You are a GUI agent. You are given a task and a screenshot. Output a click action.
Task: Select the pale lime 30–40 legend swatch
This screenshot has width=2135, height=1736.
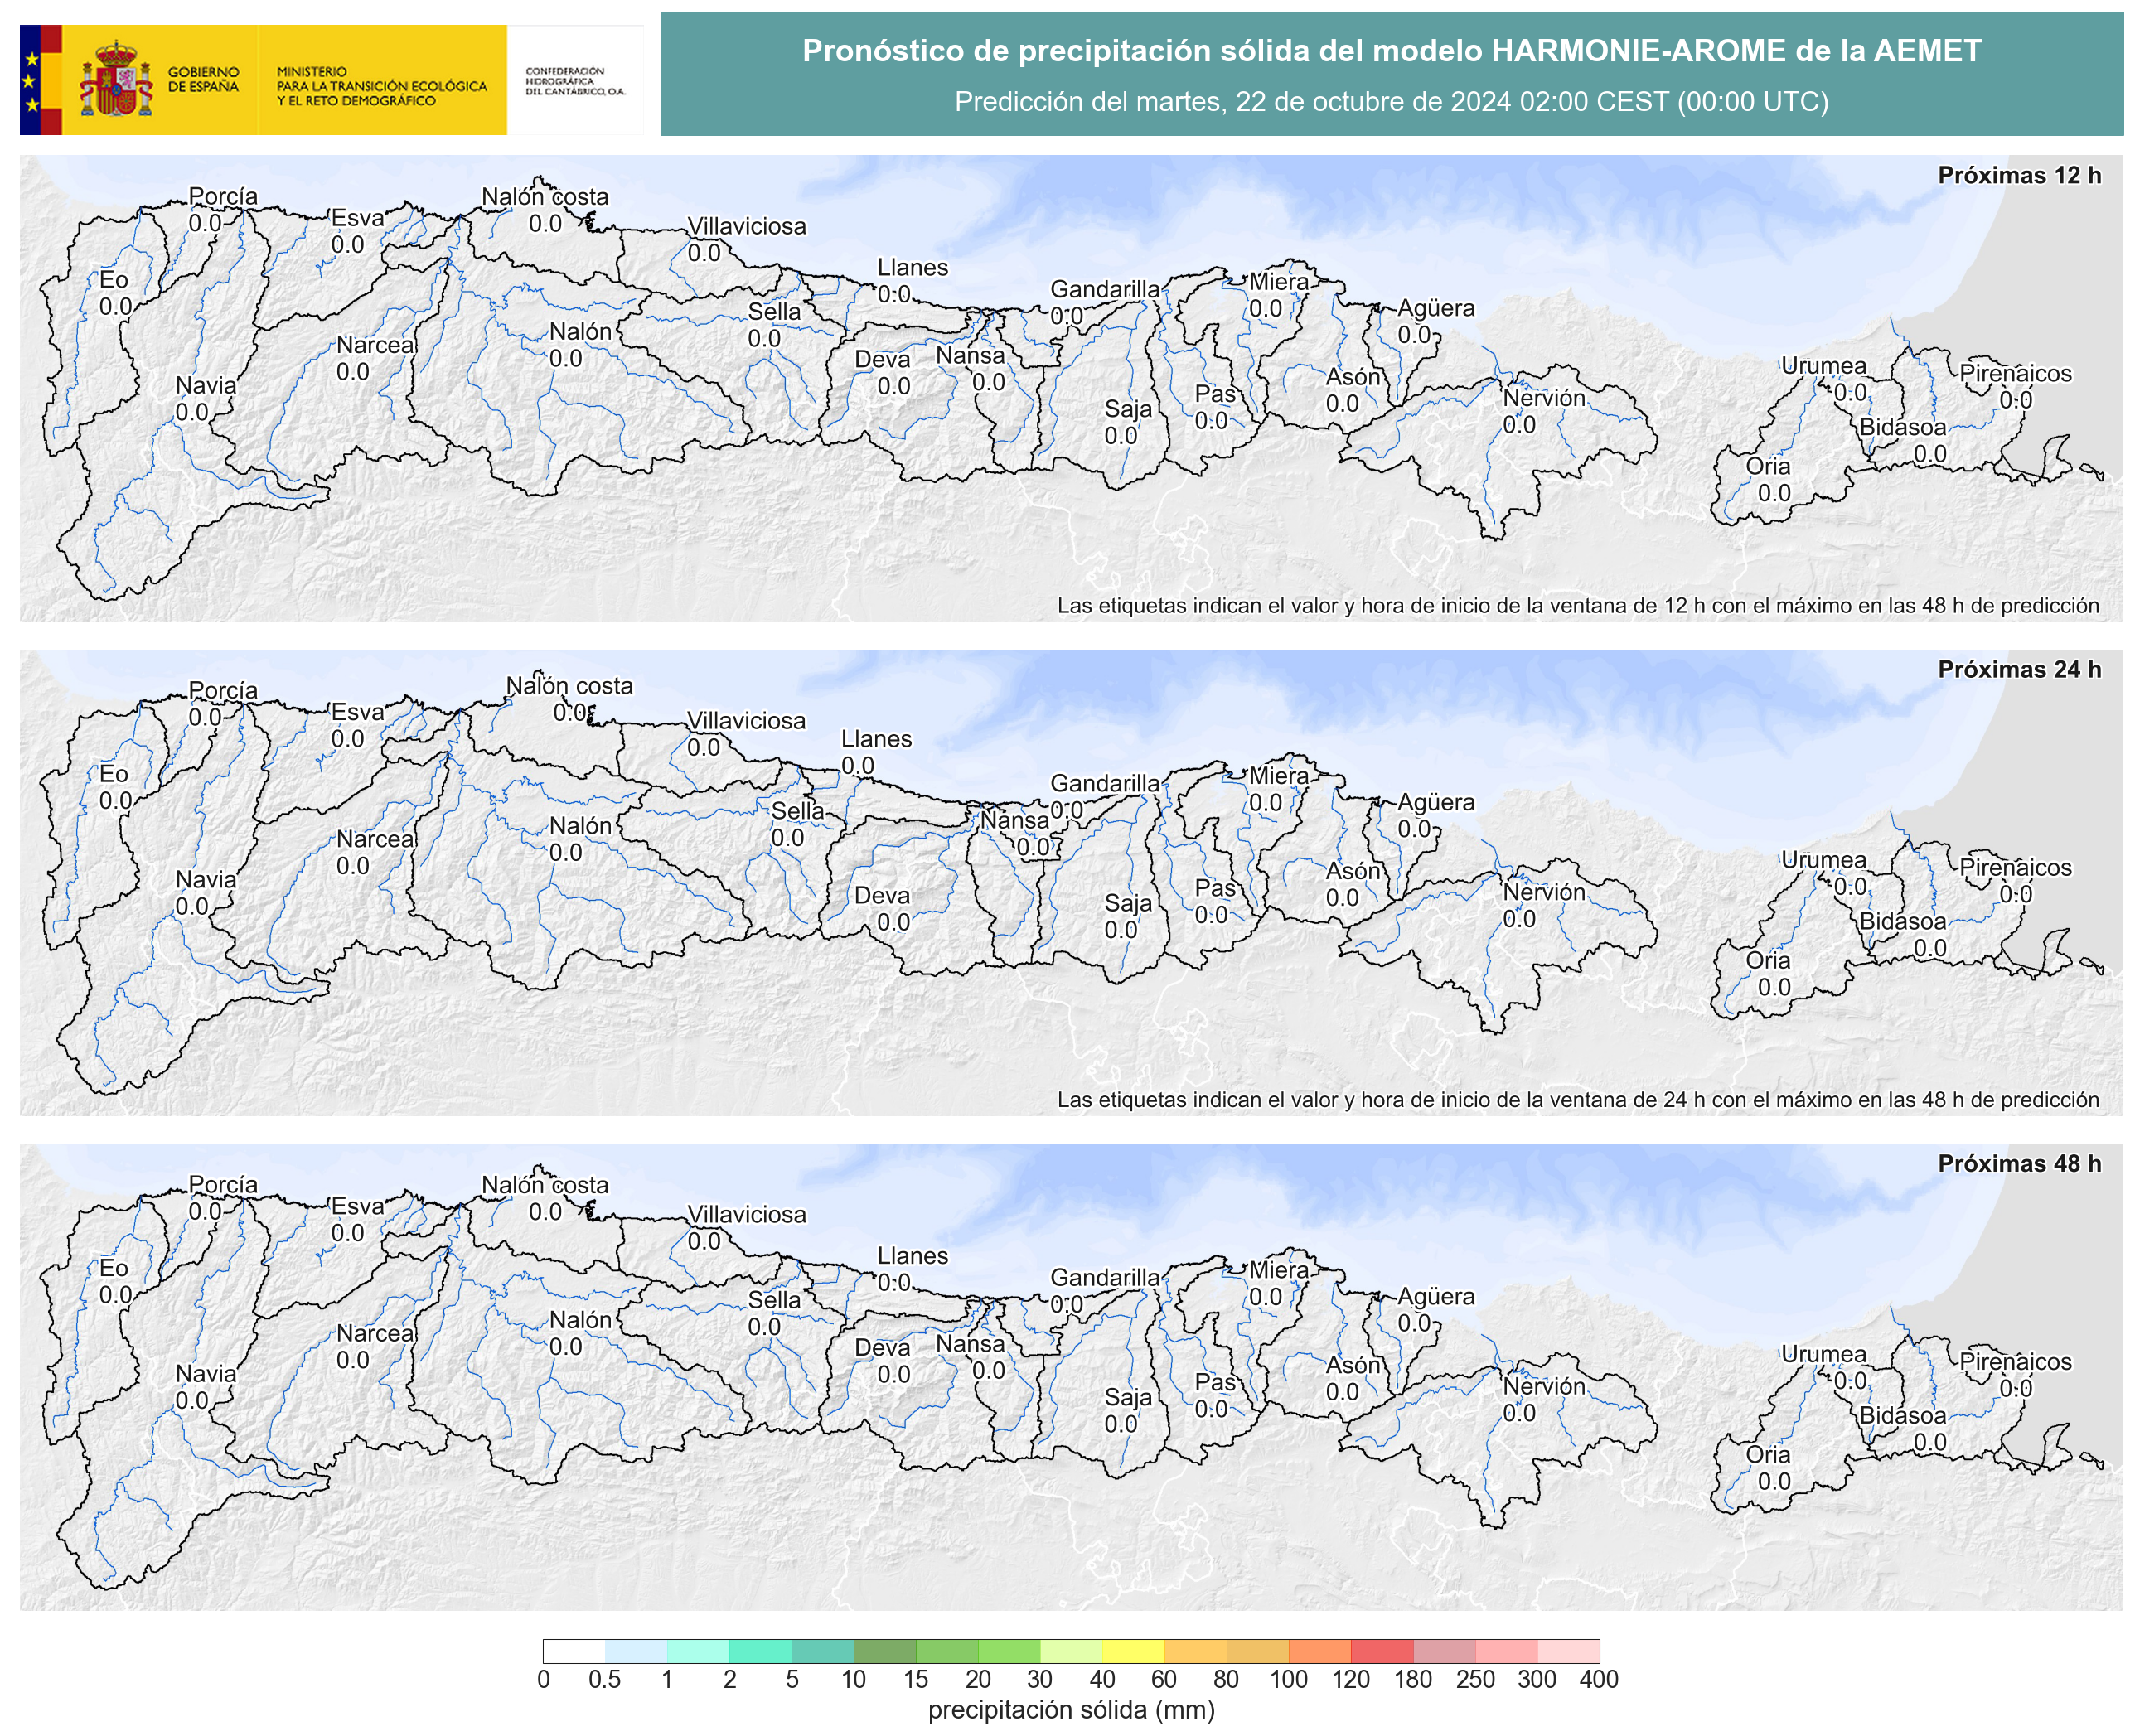coord(1071,1651)
